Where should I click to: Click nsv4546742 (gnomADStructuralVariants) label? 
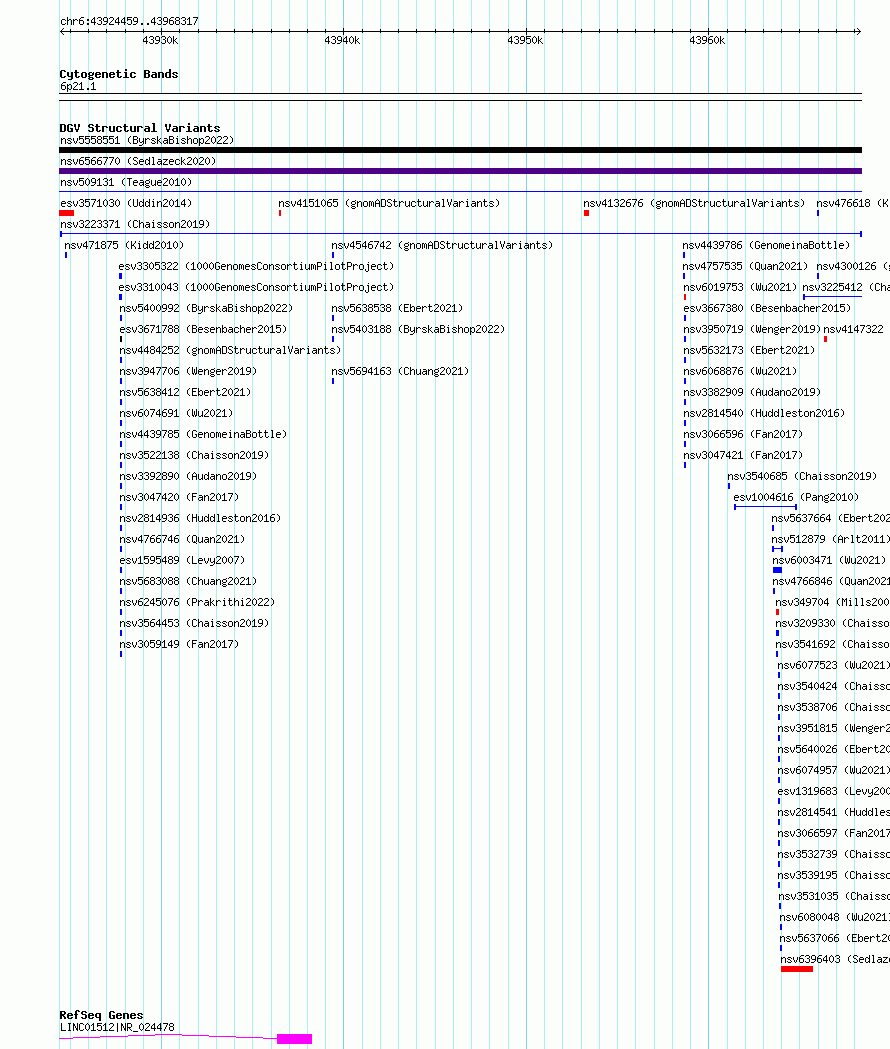442,246
